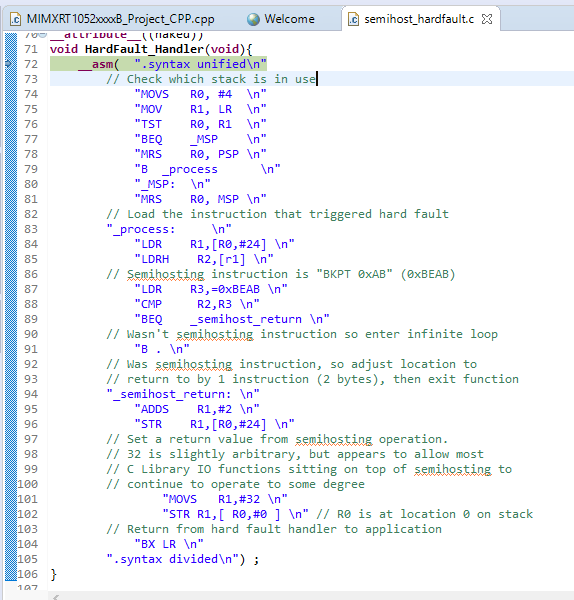Select the semihost_hardfault.c tab
The image size is (574, 600).
point(419,19)
